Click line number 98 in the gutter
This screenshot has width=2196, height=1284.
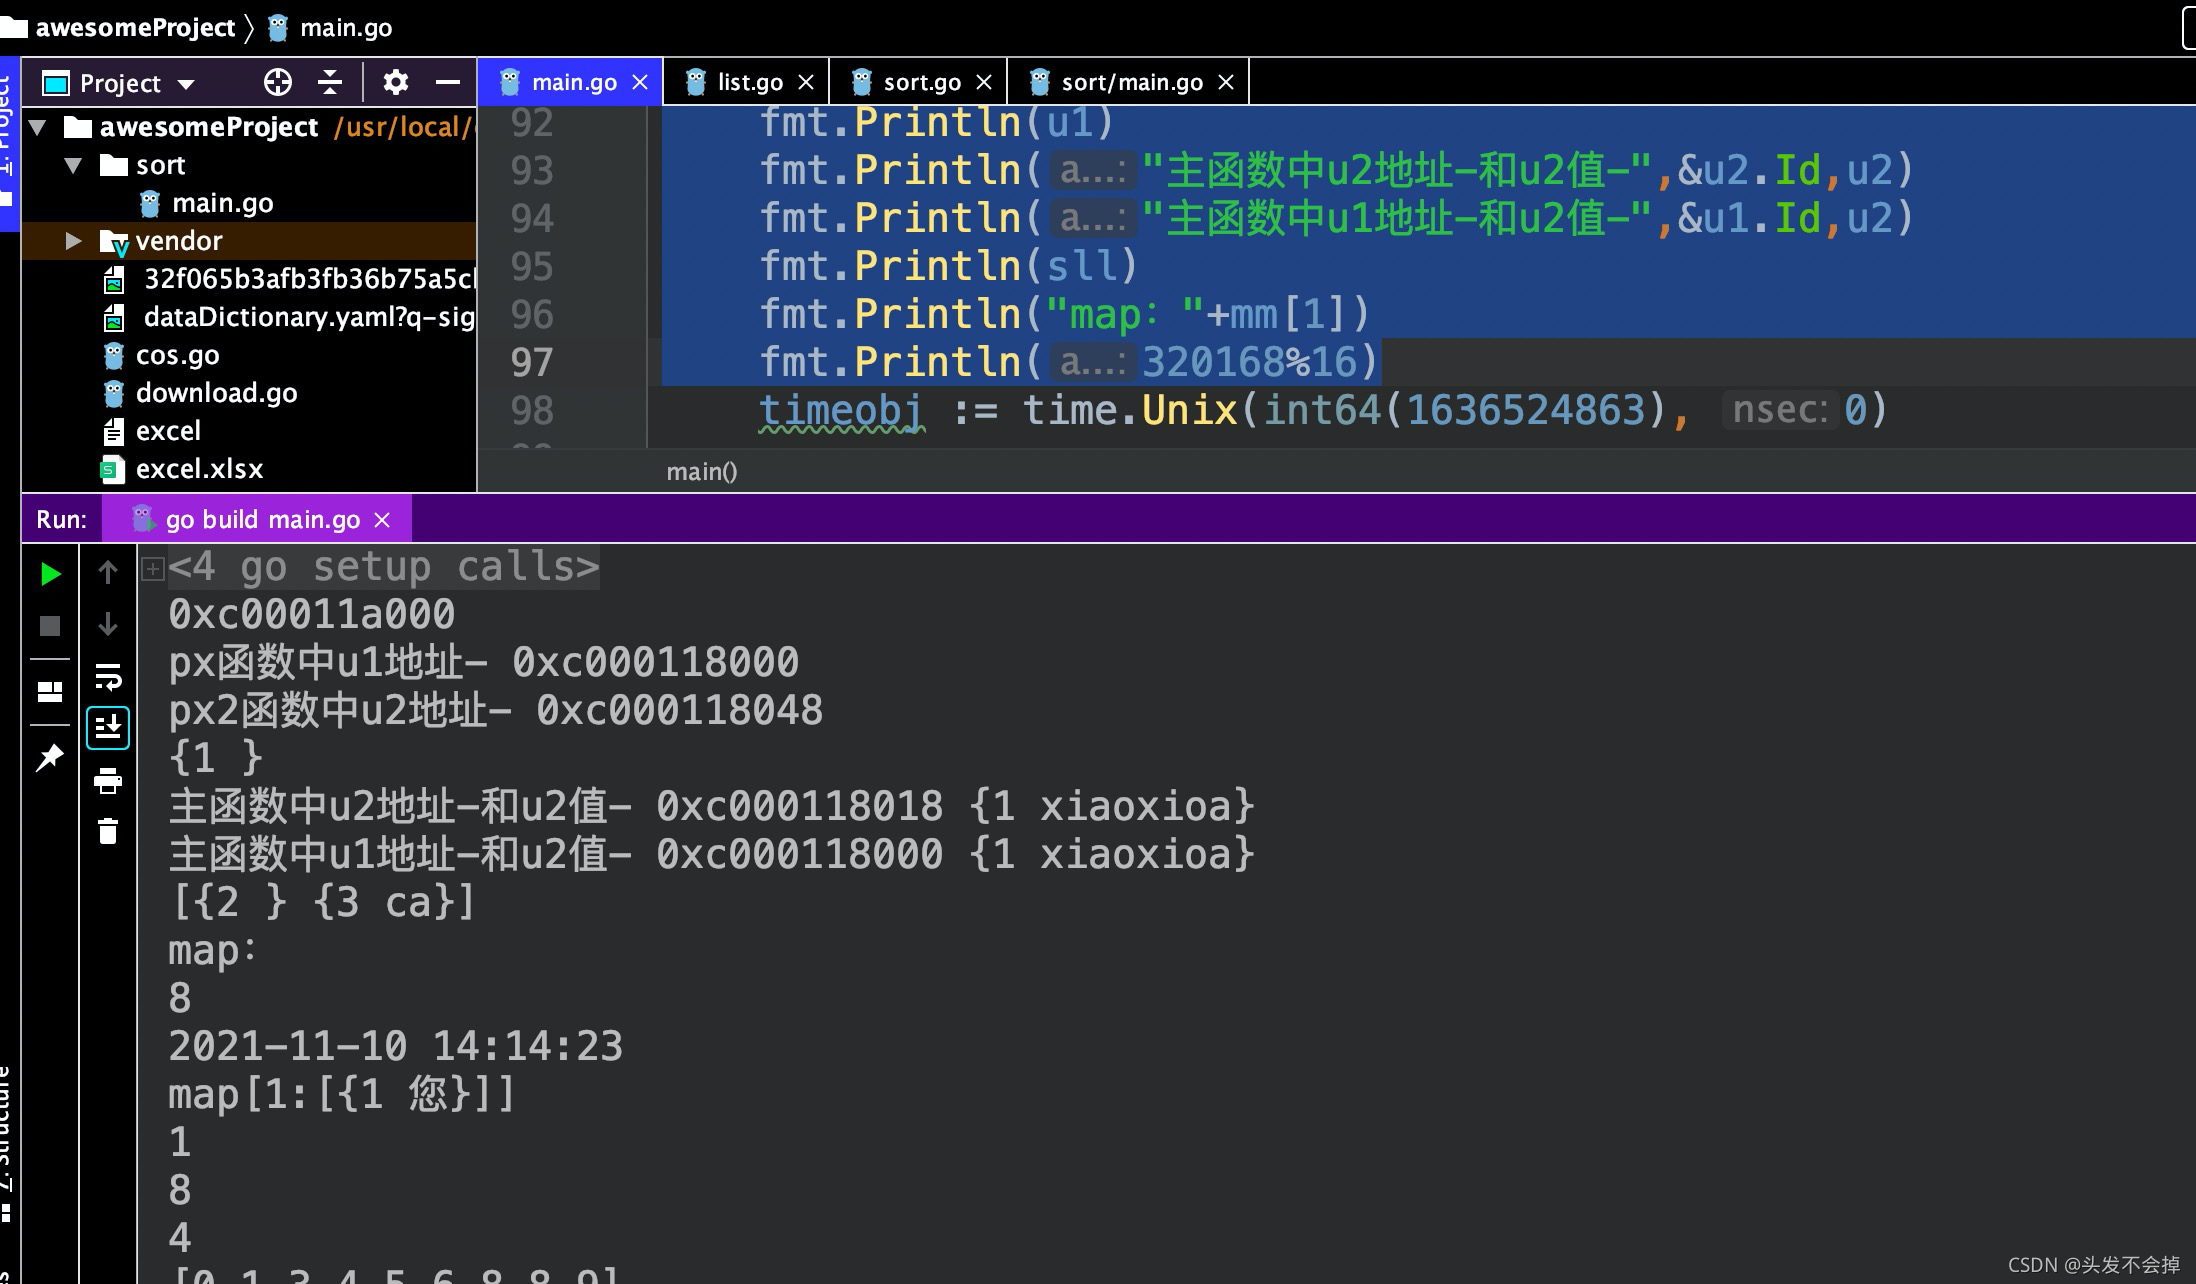(x=532, y=410)
